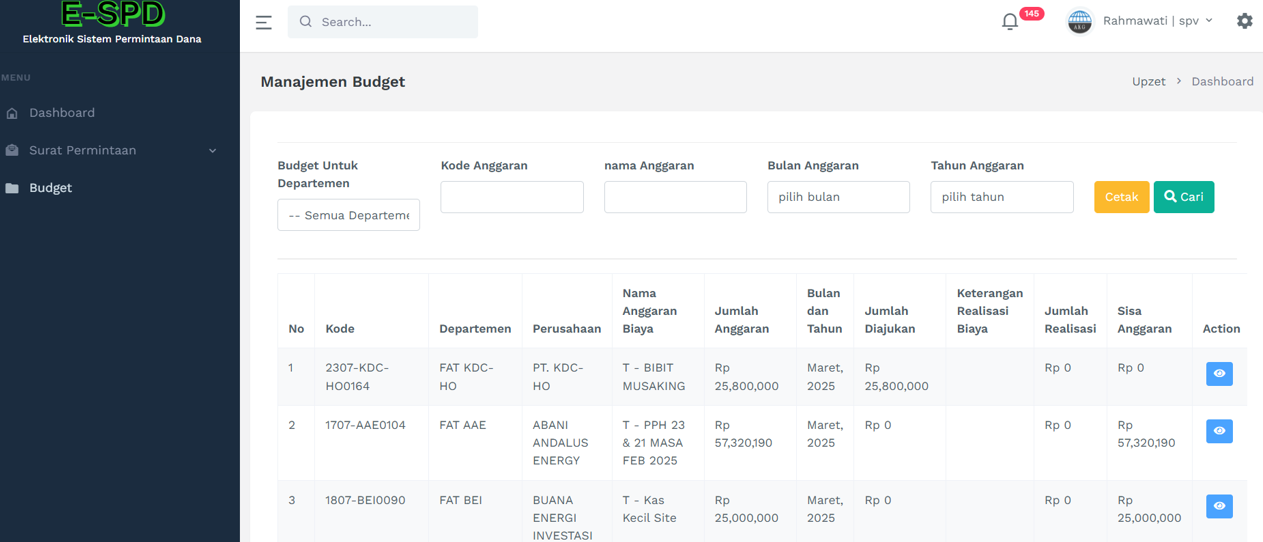The height and width of the screenshot is (542, 1263).
Task: Click the Rahmawati profile avatar
Action: [x=1079, y=21]
